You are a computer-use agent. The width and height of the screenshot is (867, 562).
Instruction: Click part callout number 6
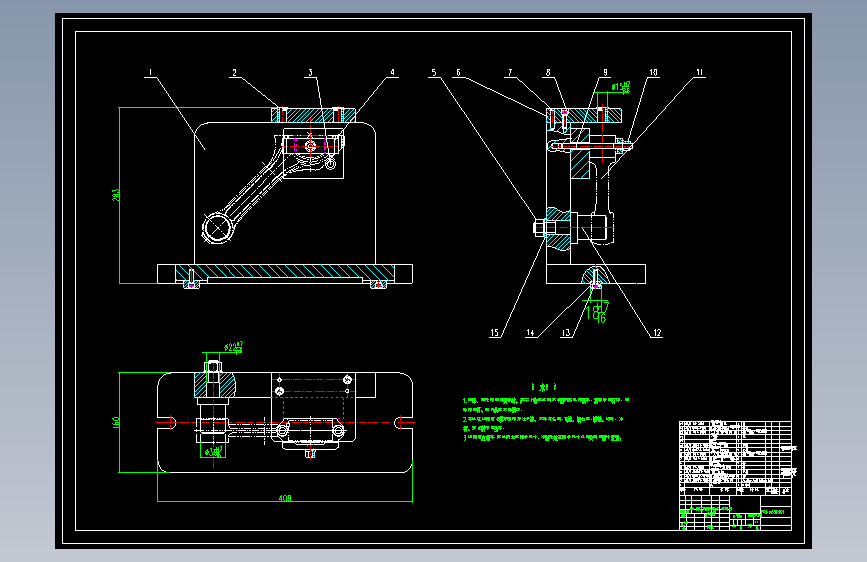458,72
